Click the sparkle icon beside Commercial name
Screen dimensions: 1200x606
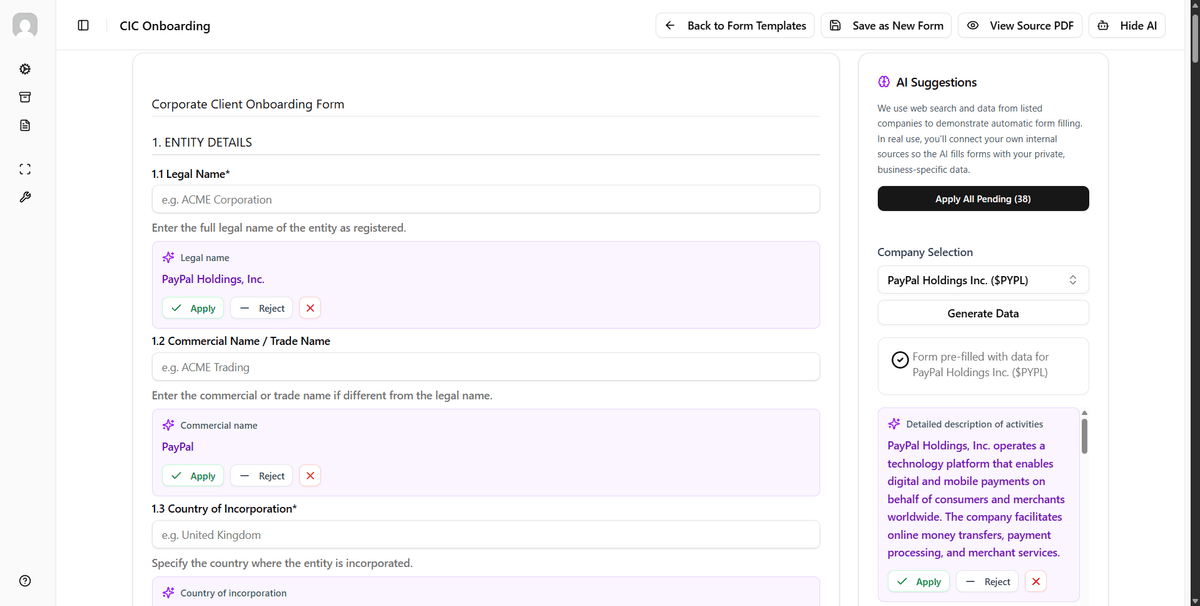(168, 426)
